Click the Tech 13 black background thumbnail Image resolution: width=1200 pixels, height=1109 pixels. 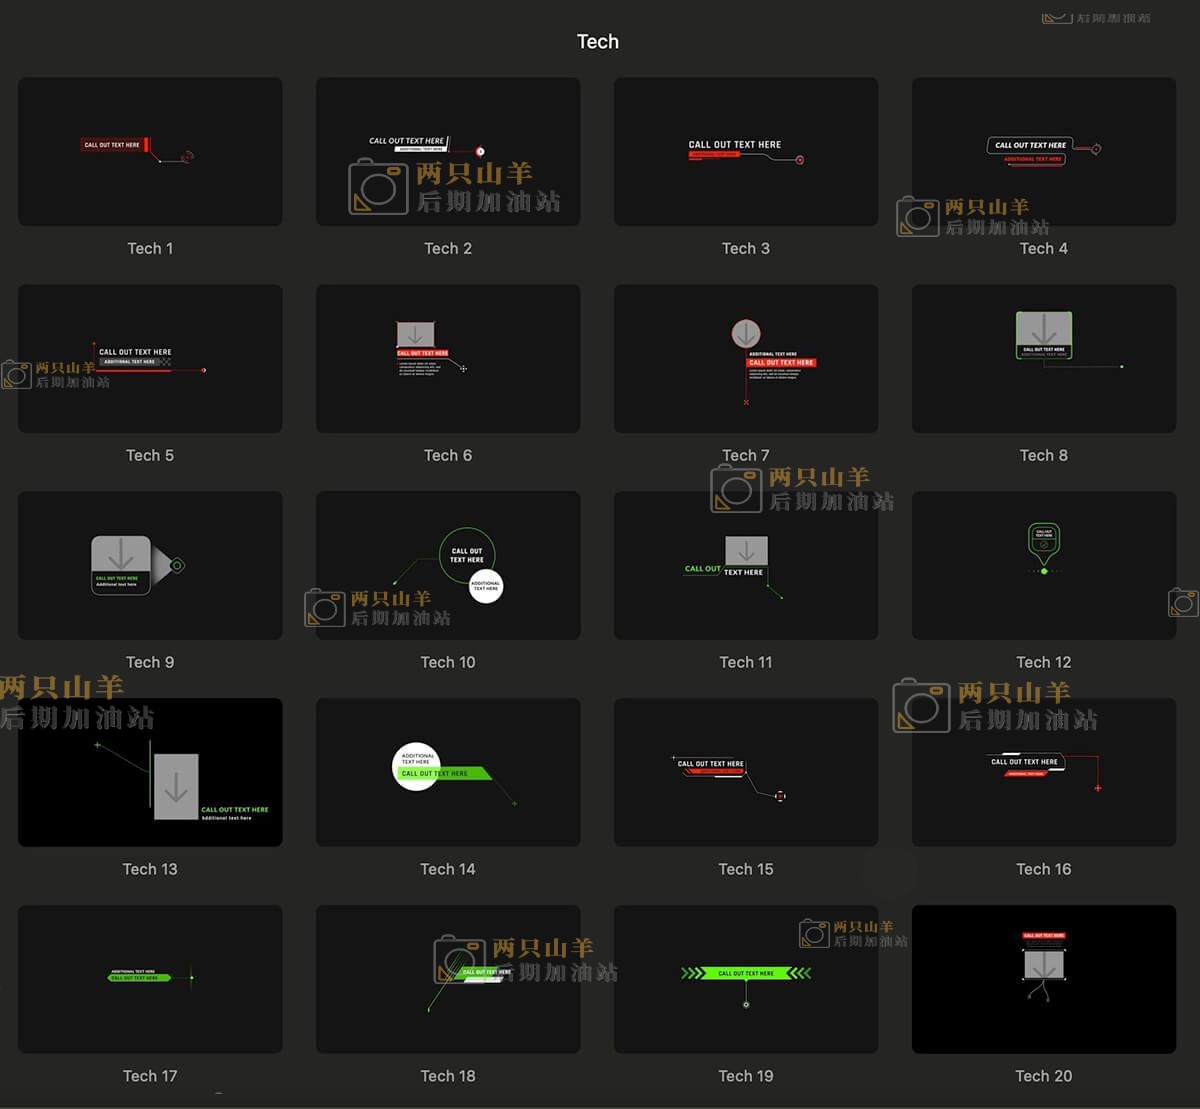(150, 773)
